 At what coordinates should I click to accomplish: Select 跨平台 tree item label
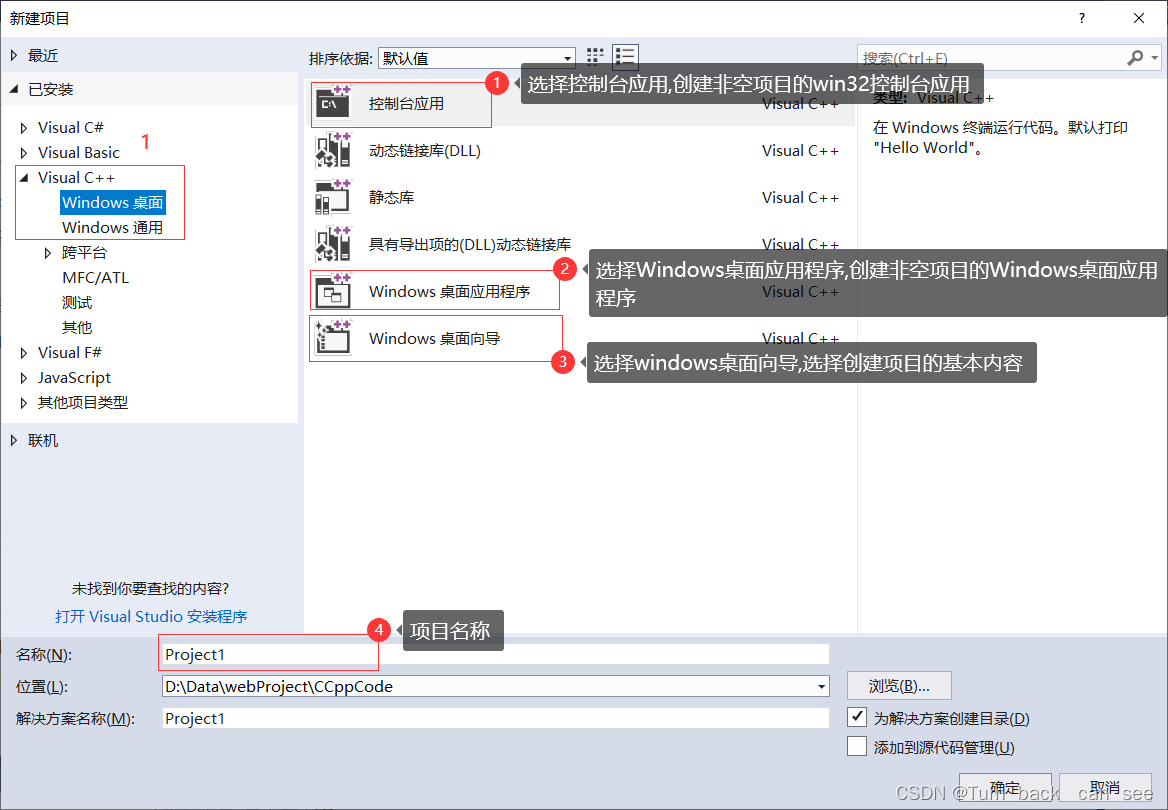coord(84,253)
